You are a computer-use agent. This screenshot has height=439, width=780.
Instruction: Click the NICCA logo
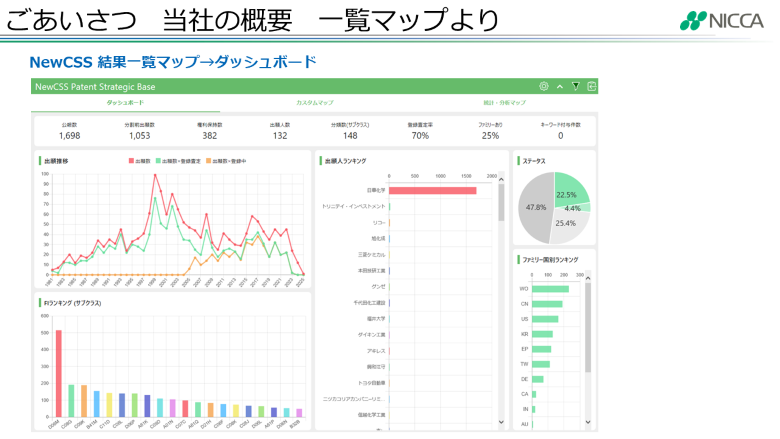pos(722,21)
